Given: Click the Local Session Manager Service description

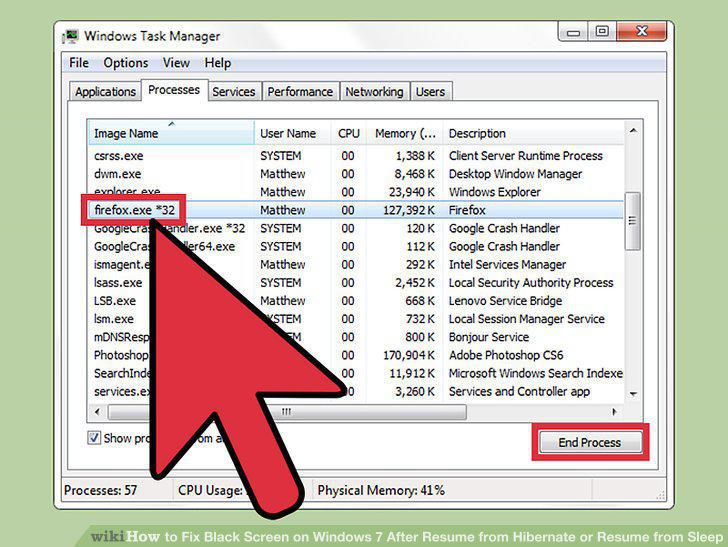Looking at the screenshot, I should point(526,319).
